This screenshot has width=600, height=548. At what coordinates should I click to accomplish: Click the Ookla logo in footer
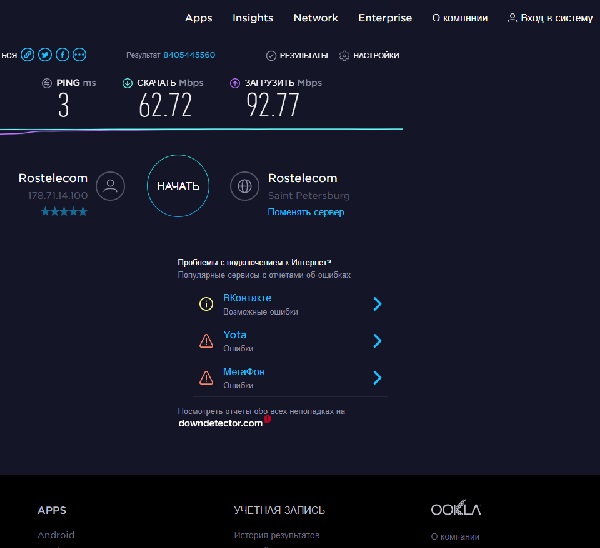(x=456, y=509)
